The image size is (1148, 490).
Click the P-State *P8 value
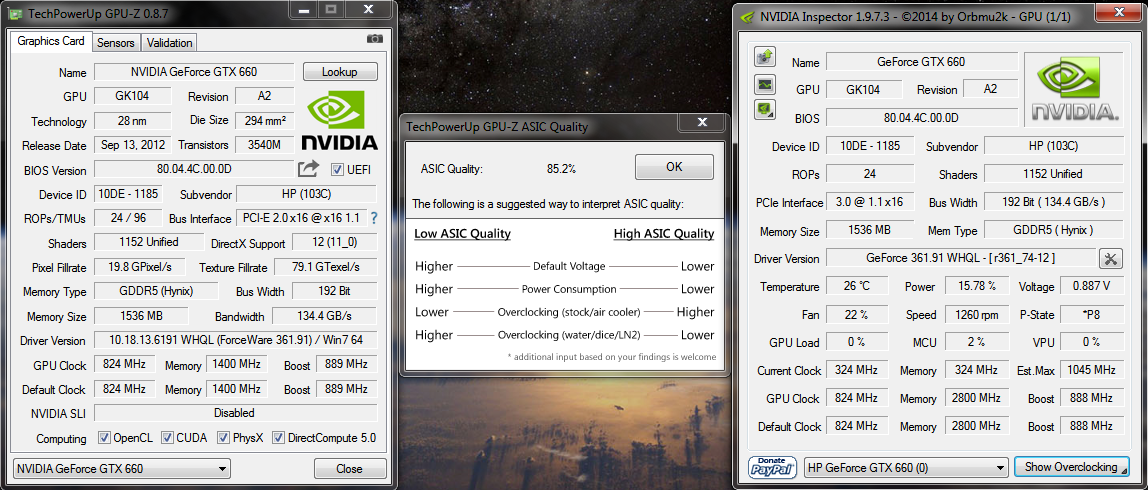(x=1090, y=314)
